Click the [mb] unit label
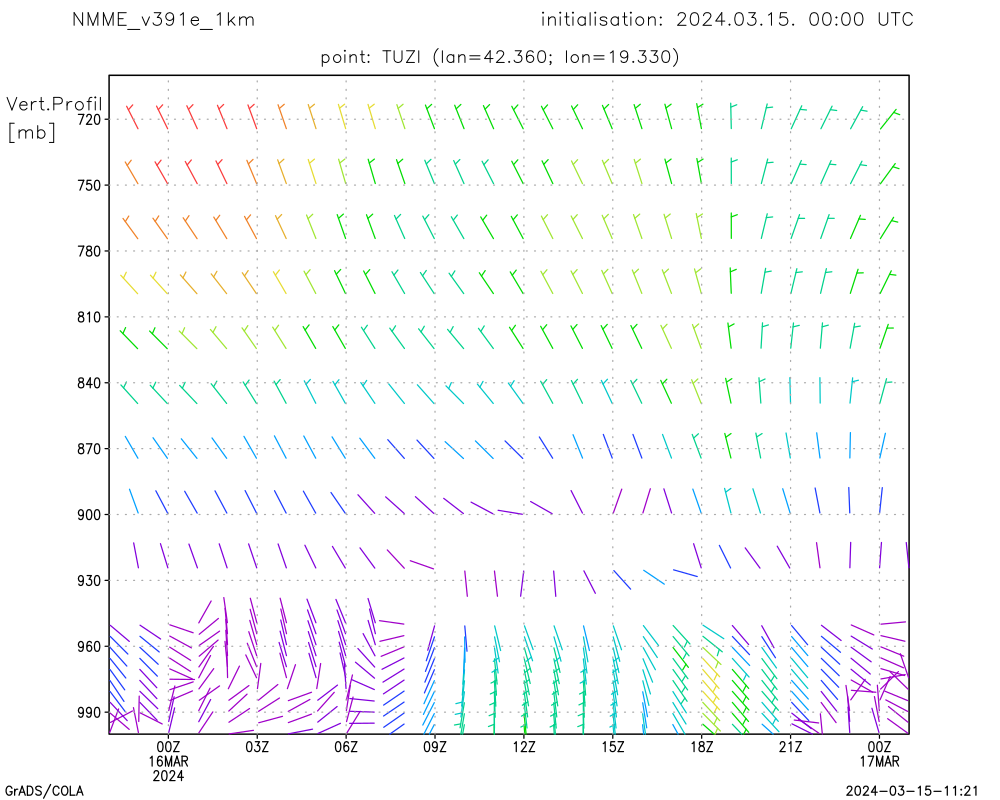The width and height of the screenshot is (1000, 800). (x=32, y=132)
